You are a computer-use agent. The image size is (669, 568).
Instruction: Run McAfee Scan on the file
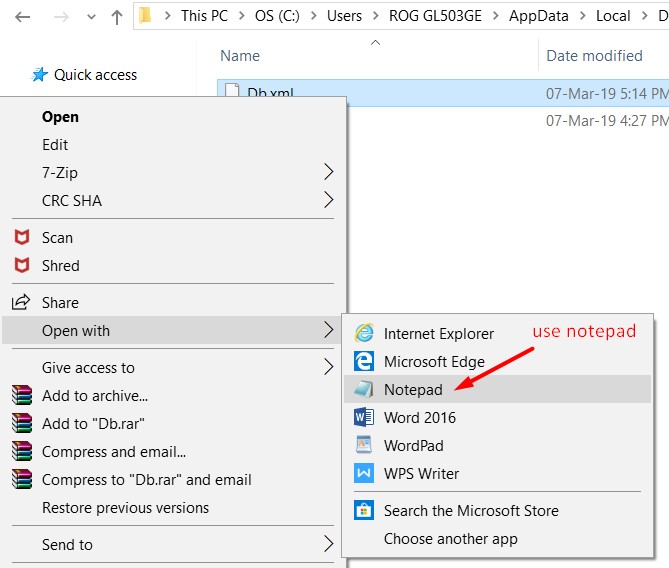57,237
